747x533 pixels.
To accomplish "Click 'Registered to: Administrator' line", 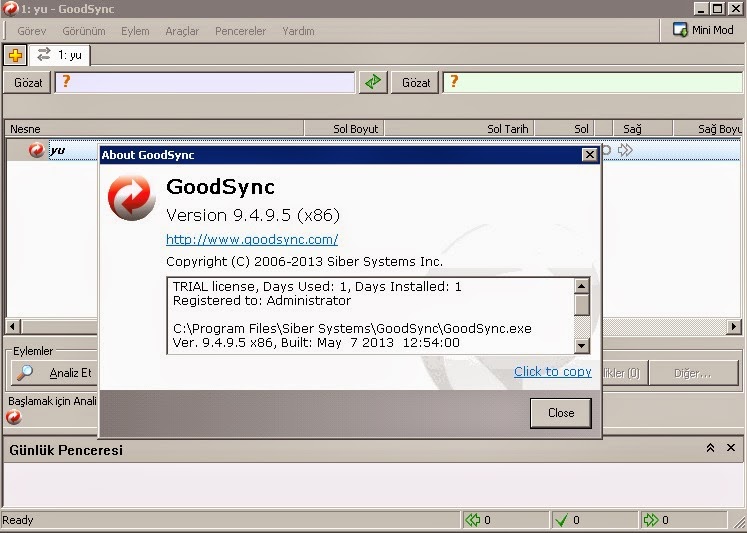I will coord(262,301).
